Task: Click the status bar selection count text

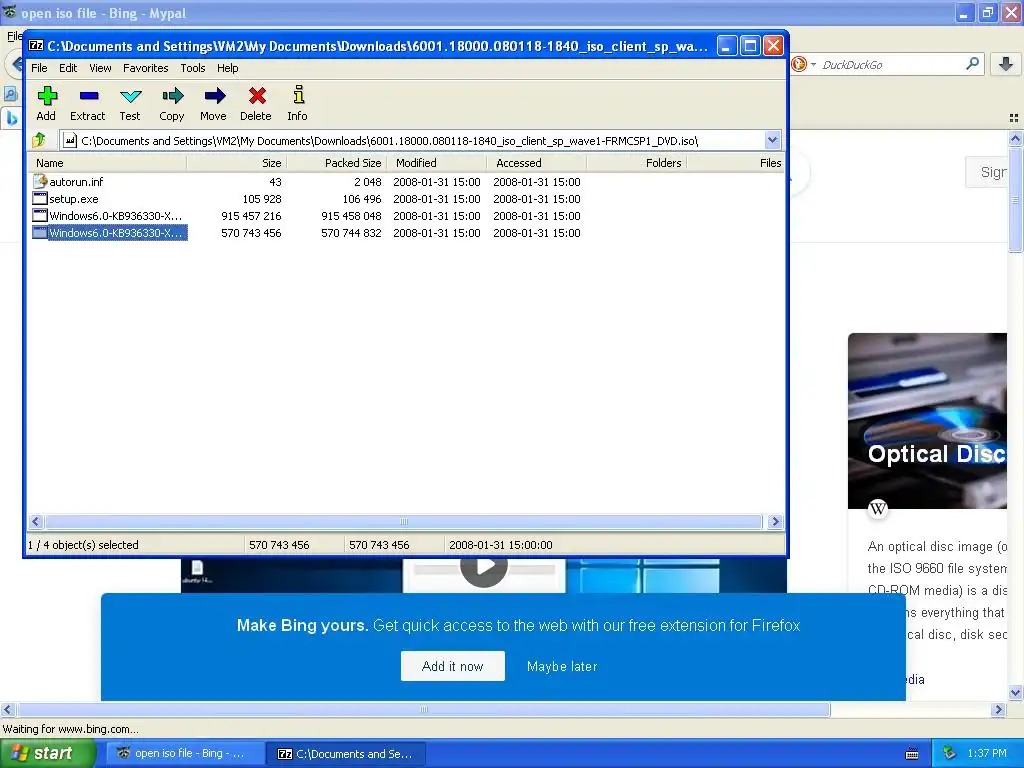Action: click(83, 545)
